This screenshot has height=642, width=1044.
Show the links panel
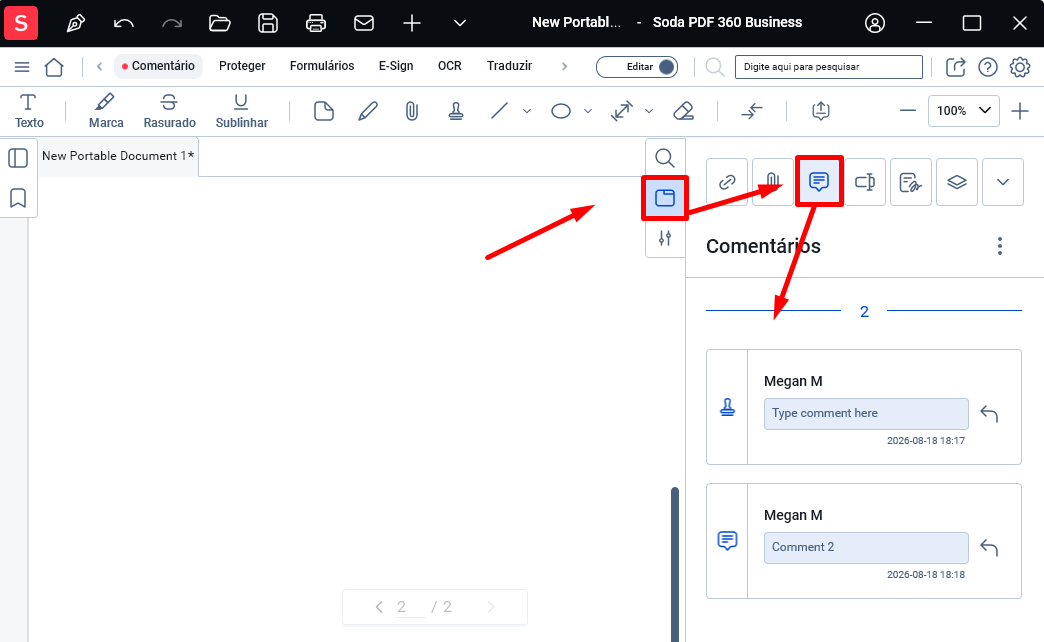(x=727, y=182)
